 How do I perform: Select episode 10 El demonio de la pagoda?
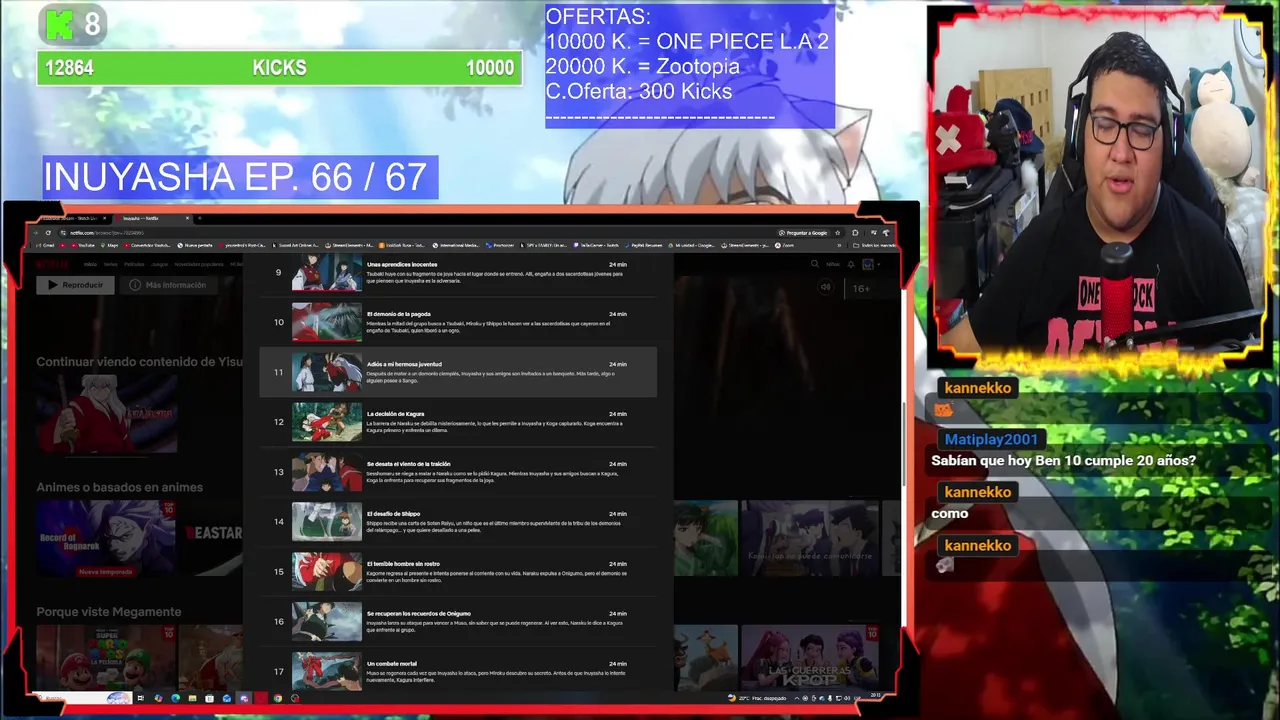[458, 322]
